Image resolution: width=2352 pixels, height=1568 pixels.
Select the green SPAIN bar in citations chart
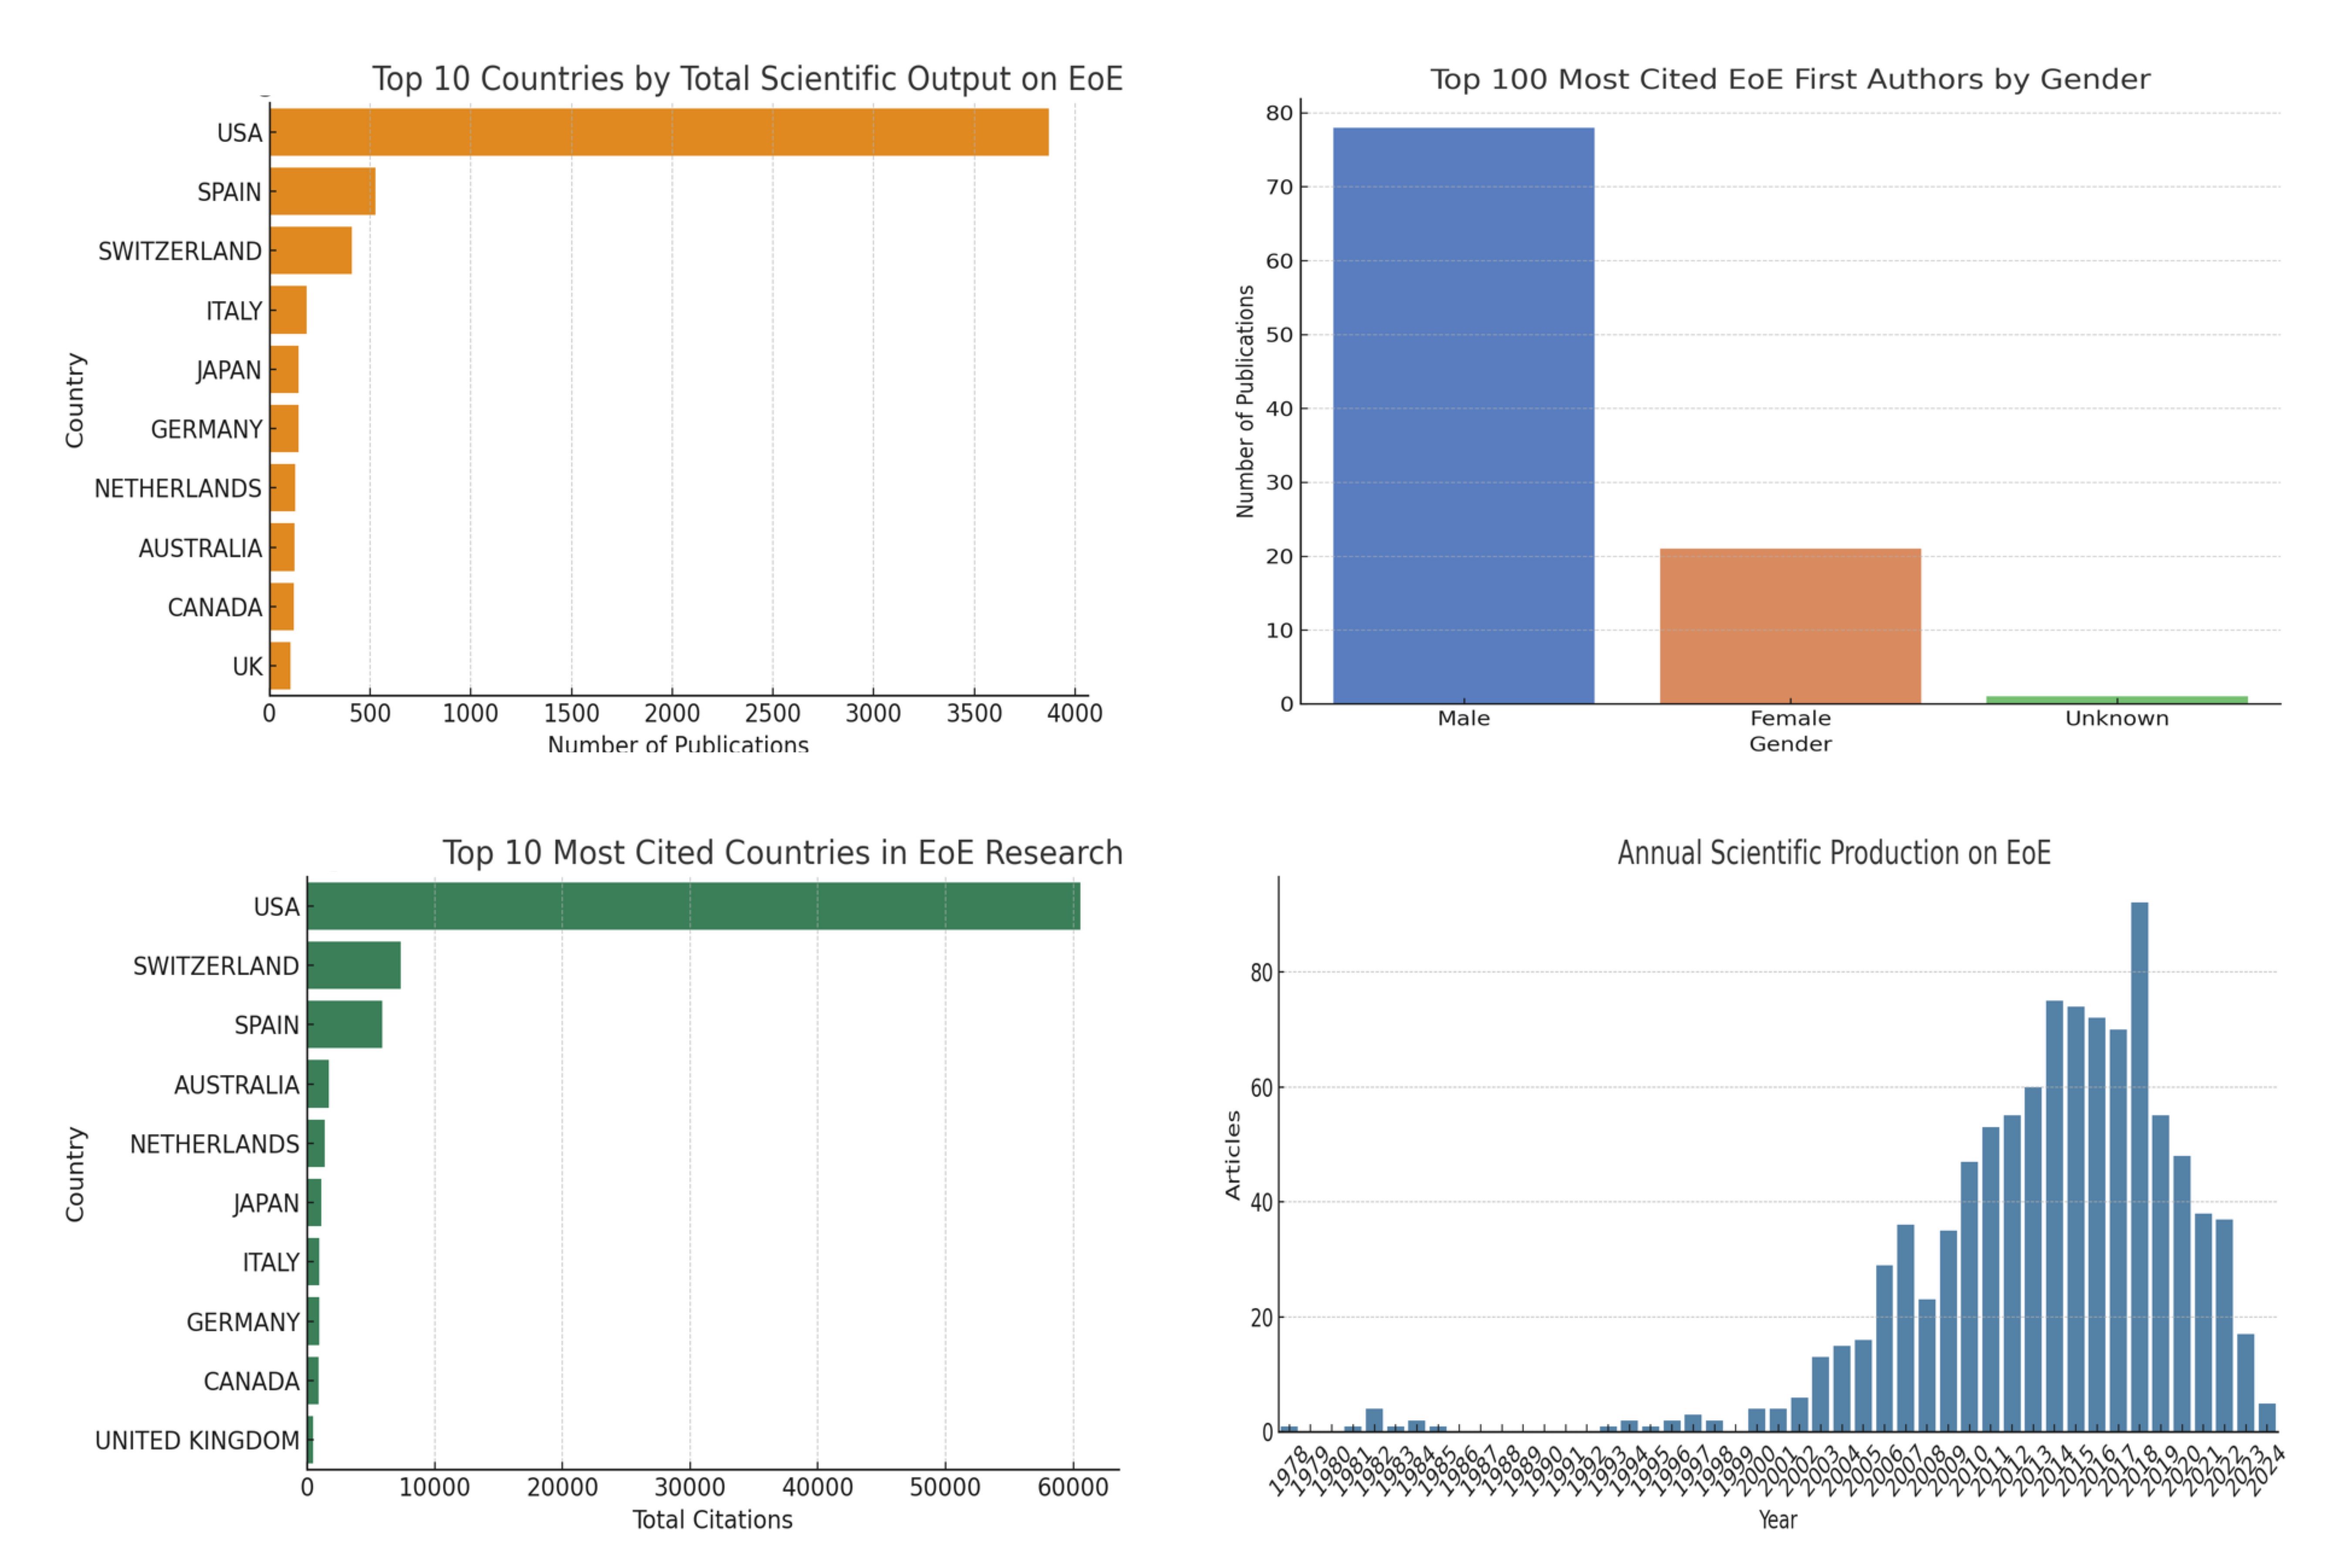(x=345, y=1024)
